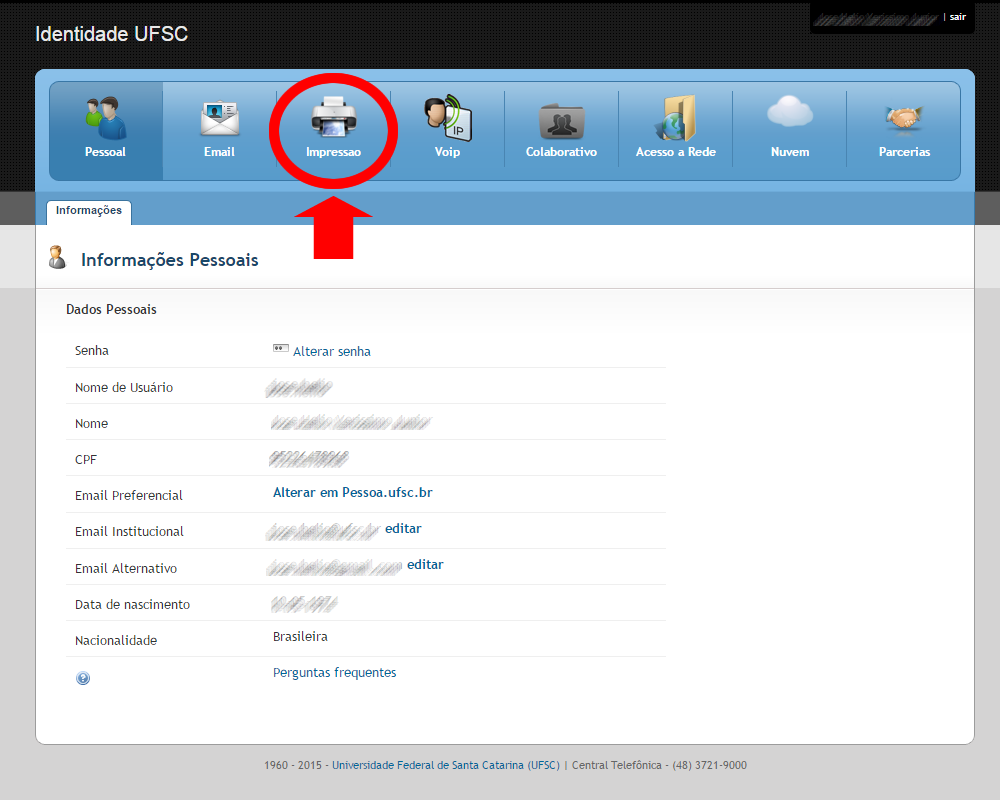The image size is (1000, 800).
Task: Open the Acesso a Rede icon
Action: 675,118
